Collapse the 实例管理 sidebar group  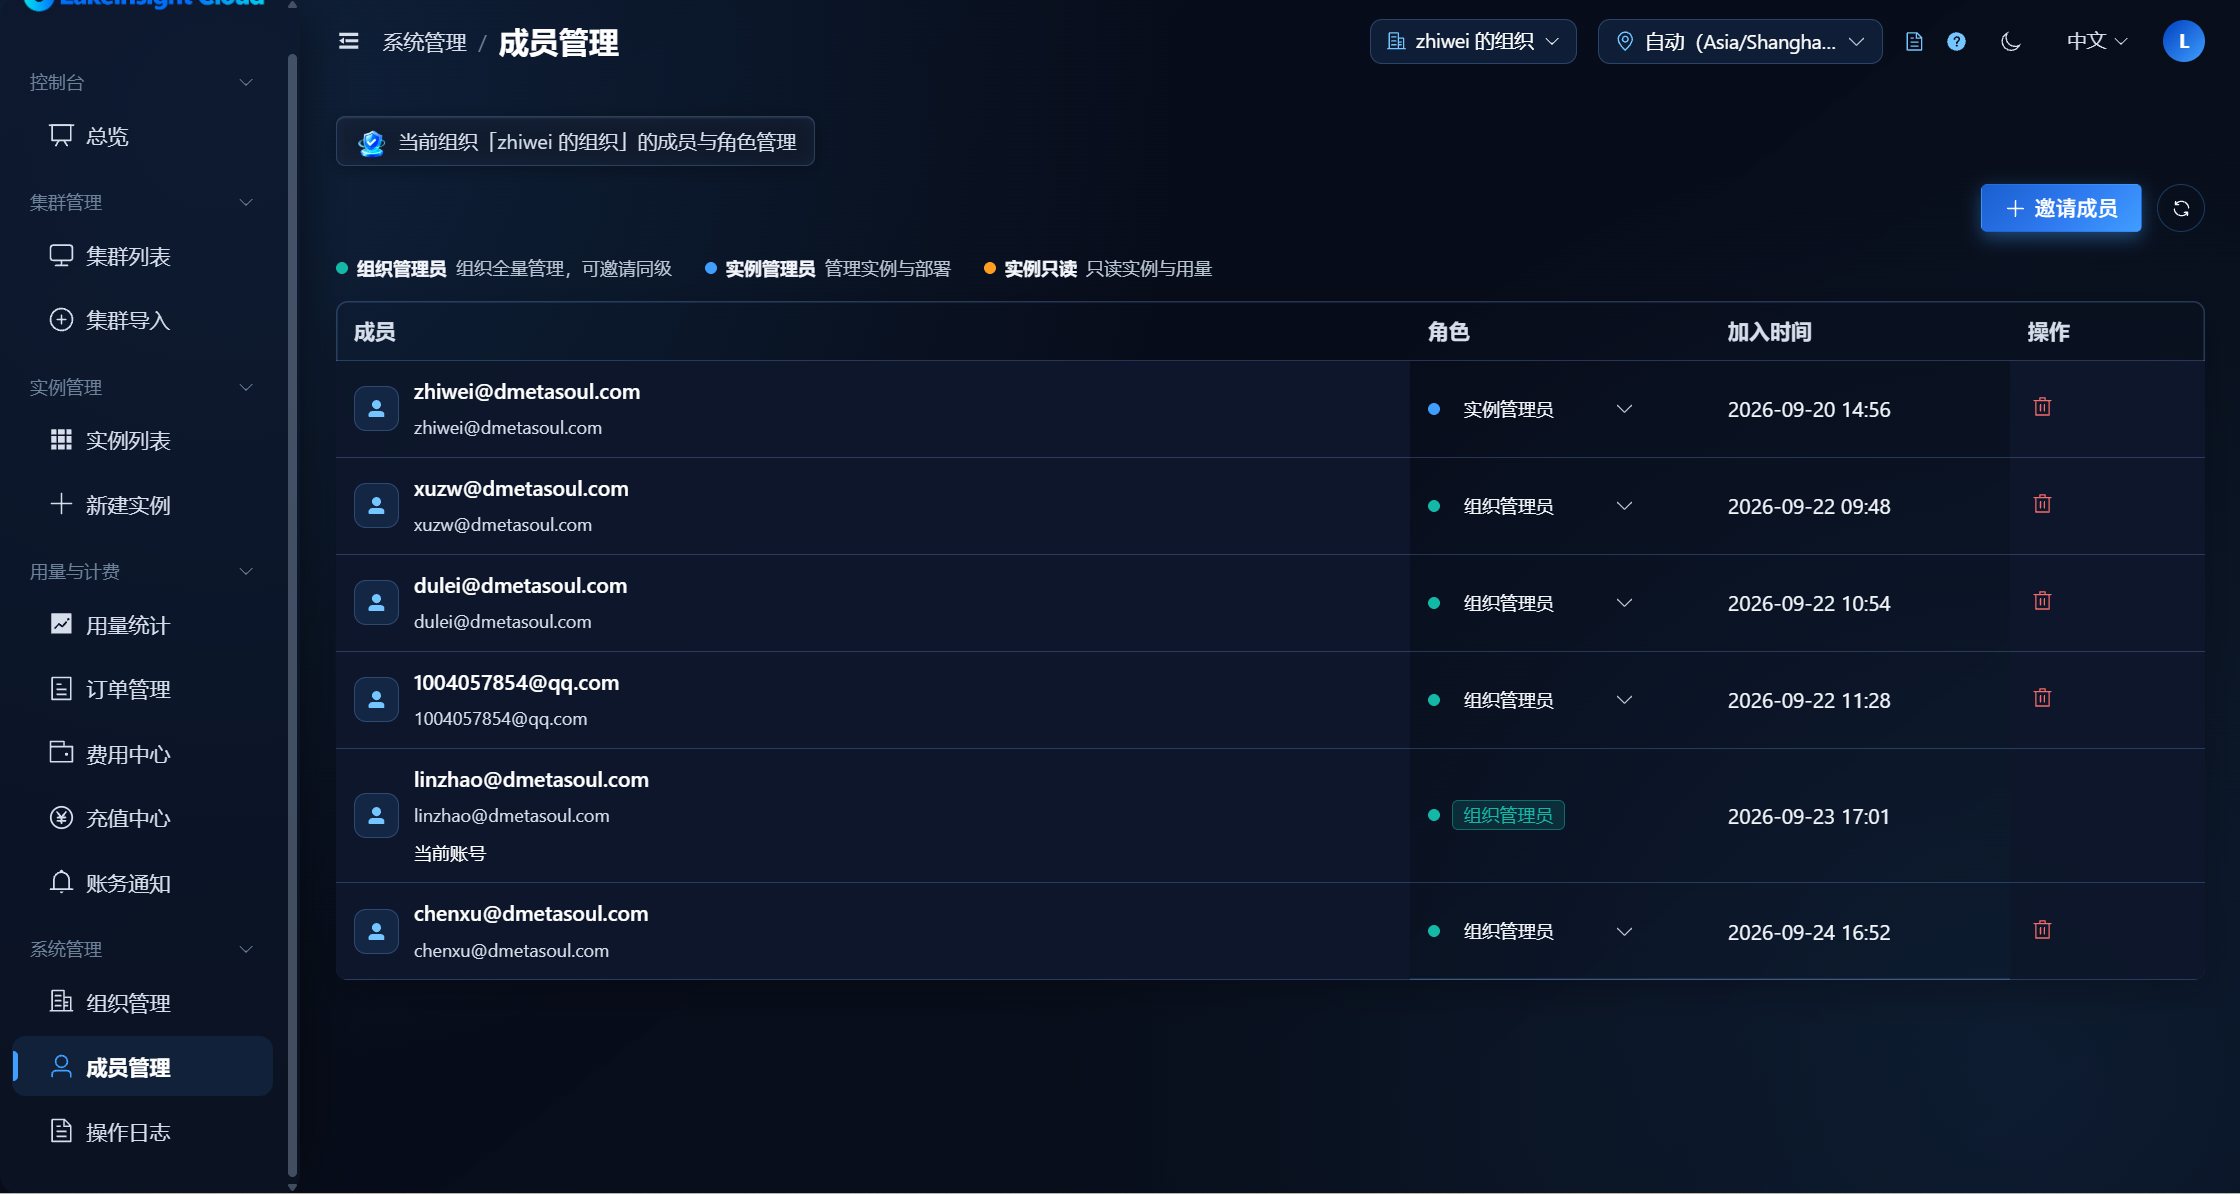coord(142,387)
